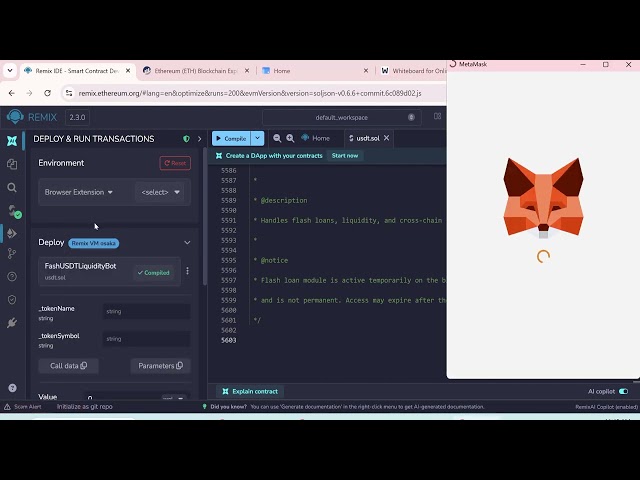Open Deploy & run transactions sidebar icon
The width and height of the screenshot is (640, 480).
[x=12, y=233]
